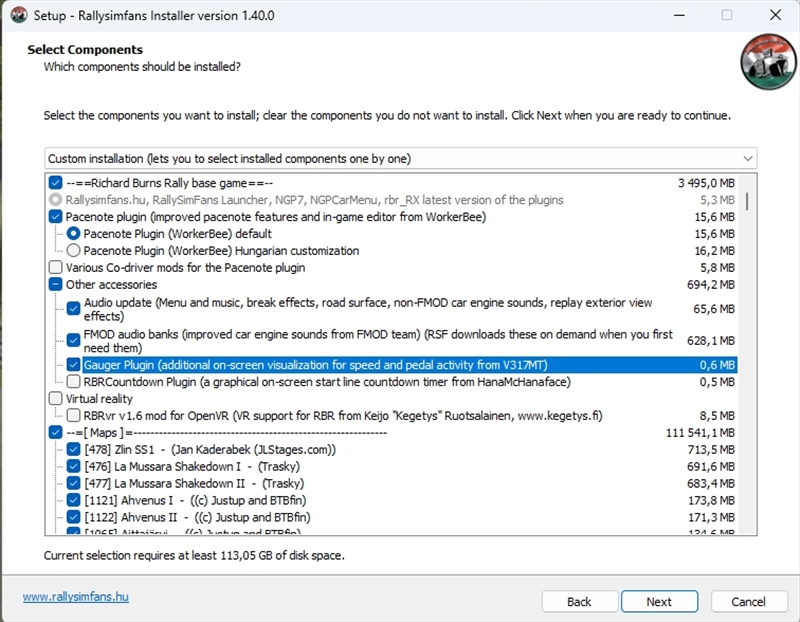
Task: Enable RBRvr 1.6 mod for OpenVR
Action: pos(73,415)
